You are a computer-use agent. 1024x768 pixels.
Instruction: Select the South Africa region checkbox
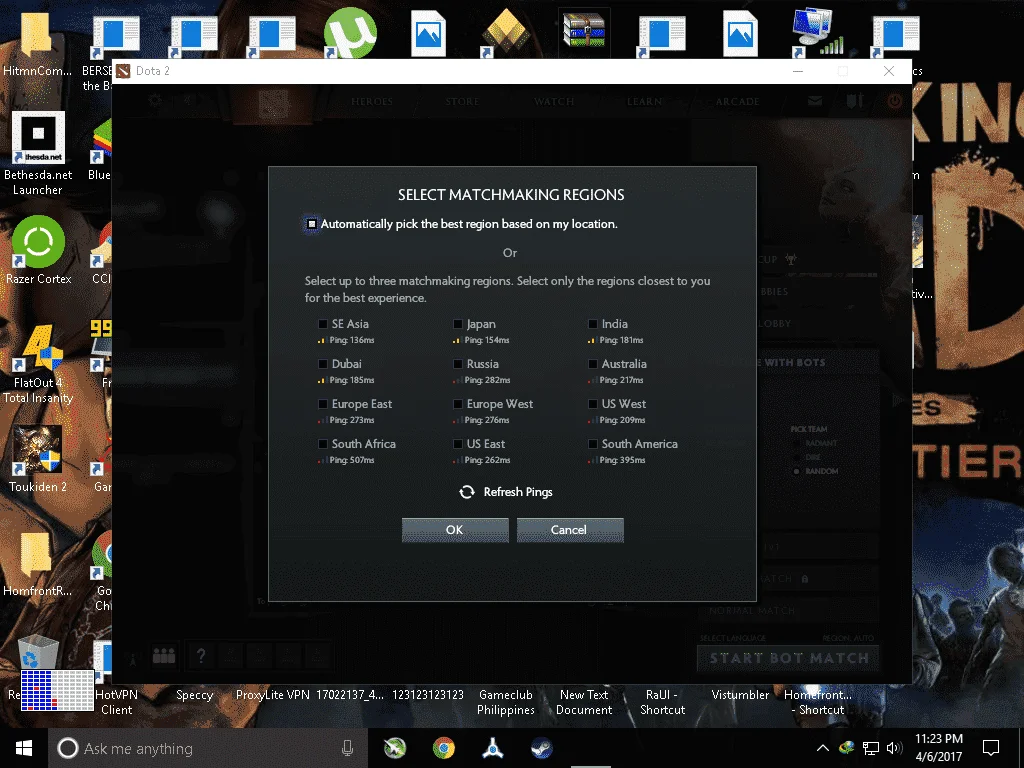point(323,444)
